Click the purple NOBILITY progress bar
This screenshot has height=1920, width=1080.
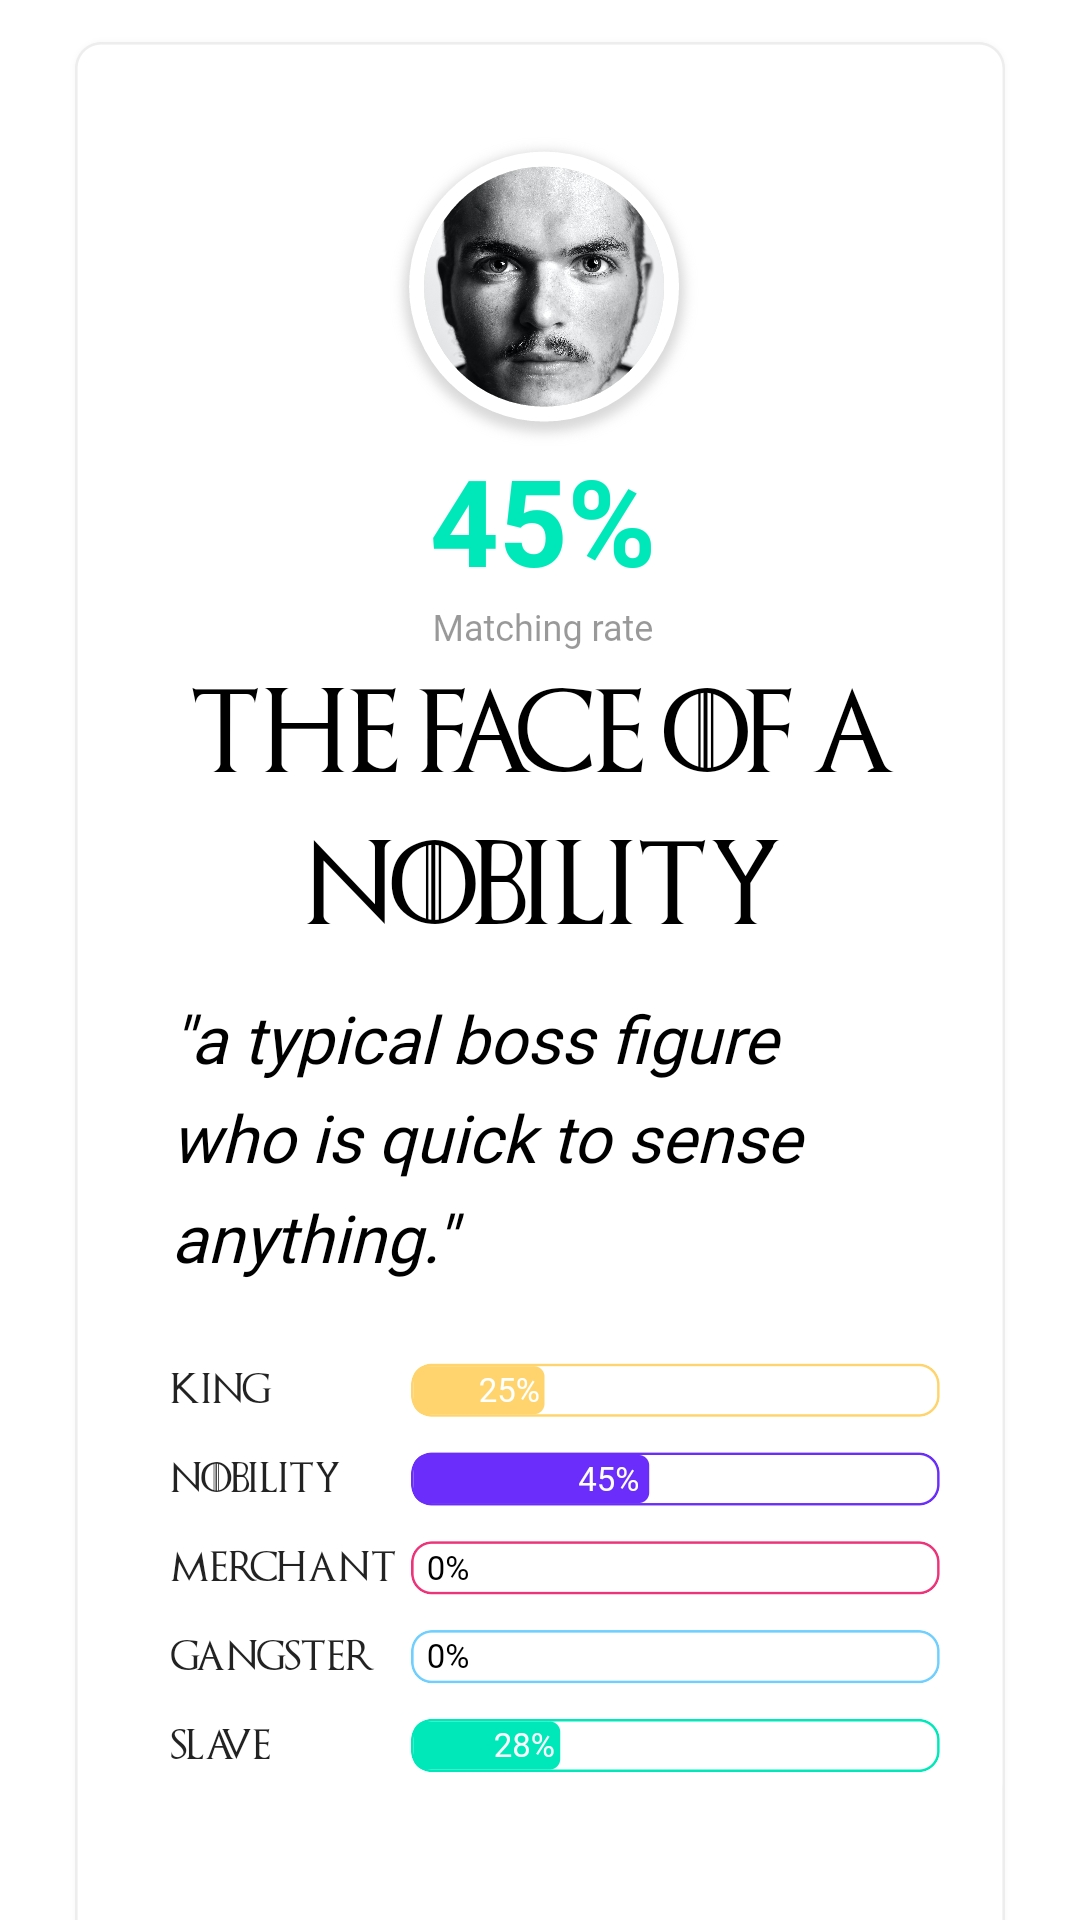coord(675,1479)
